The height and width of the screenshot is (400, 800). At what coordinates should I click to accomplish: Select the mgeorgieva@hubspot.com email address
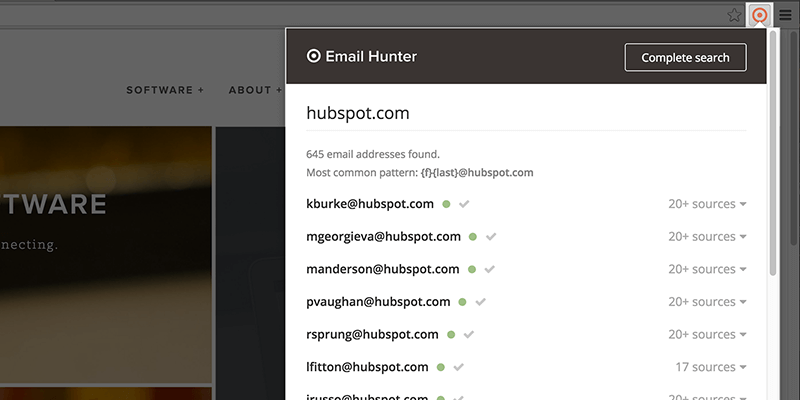point(383,237)
